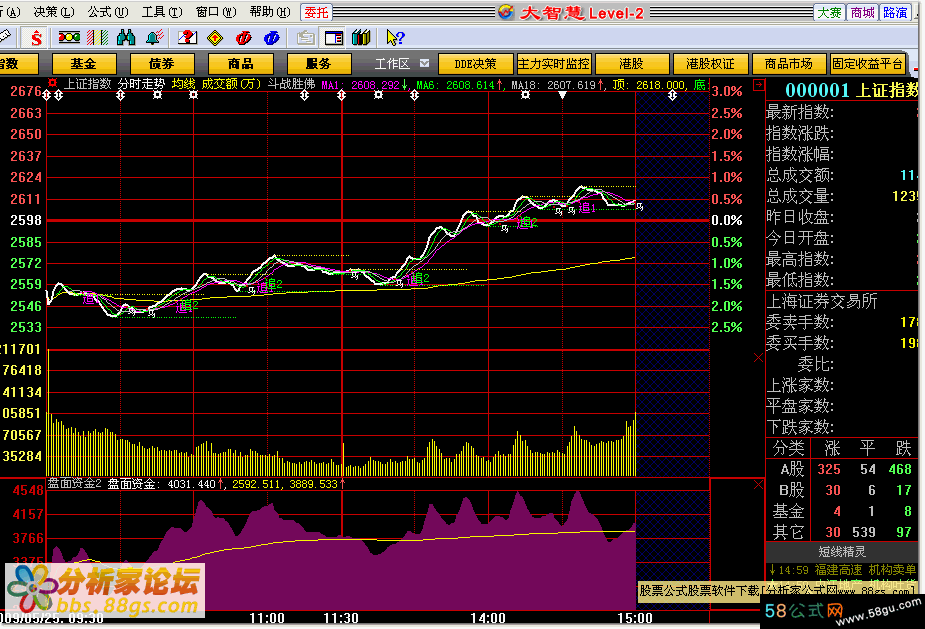The image size is (925, 629).
Task: Click the 短线精灵 panel header
Action: click(842, 552)
